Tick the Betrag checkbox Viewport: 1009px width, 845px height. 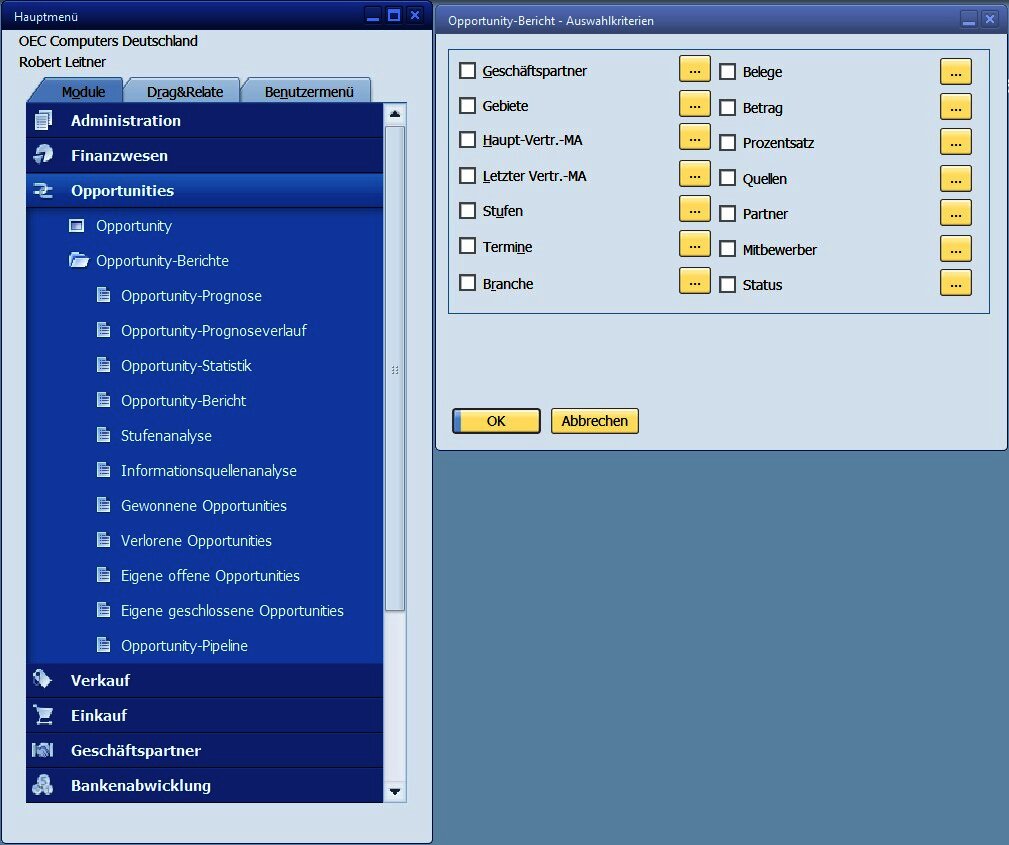coord(728,108)
